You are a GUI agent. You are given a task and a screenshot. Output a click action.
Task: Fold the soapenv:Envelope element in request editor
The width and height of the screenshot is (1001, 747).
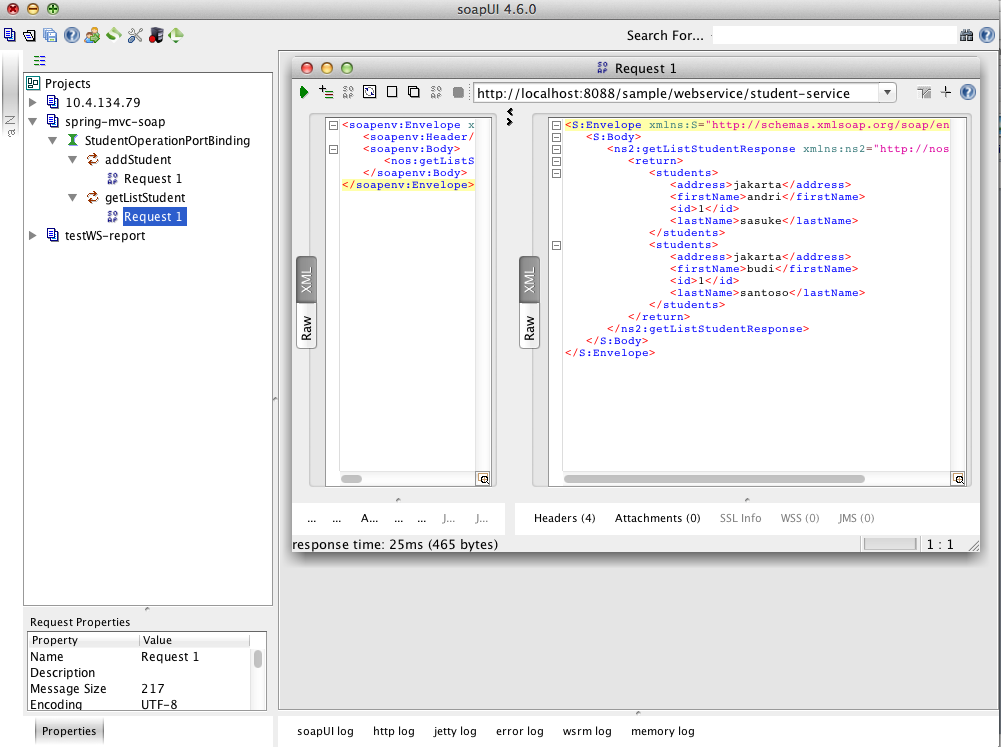tap(333, 125)
